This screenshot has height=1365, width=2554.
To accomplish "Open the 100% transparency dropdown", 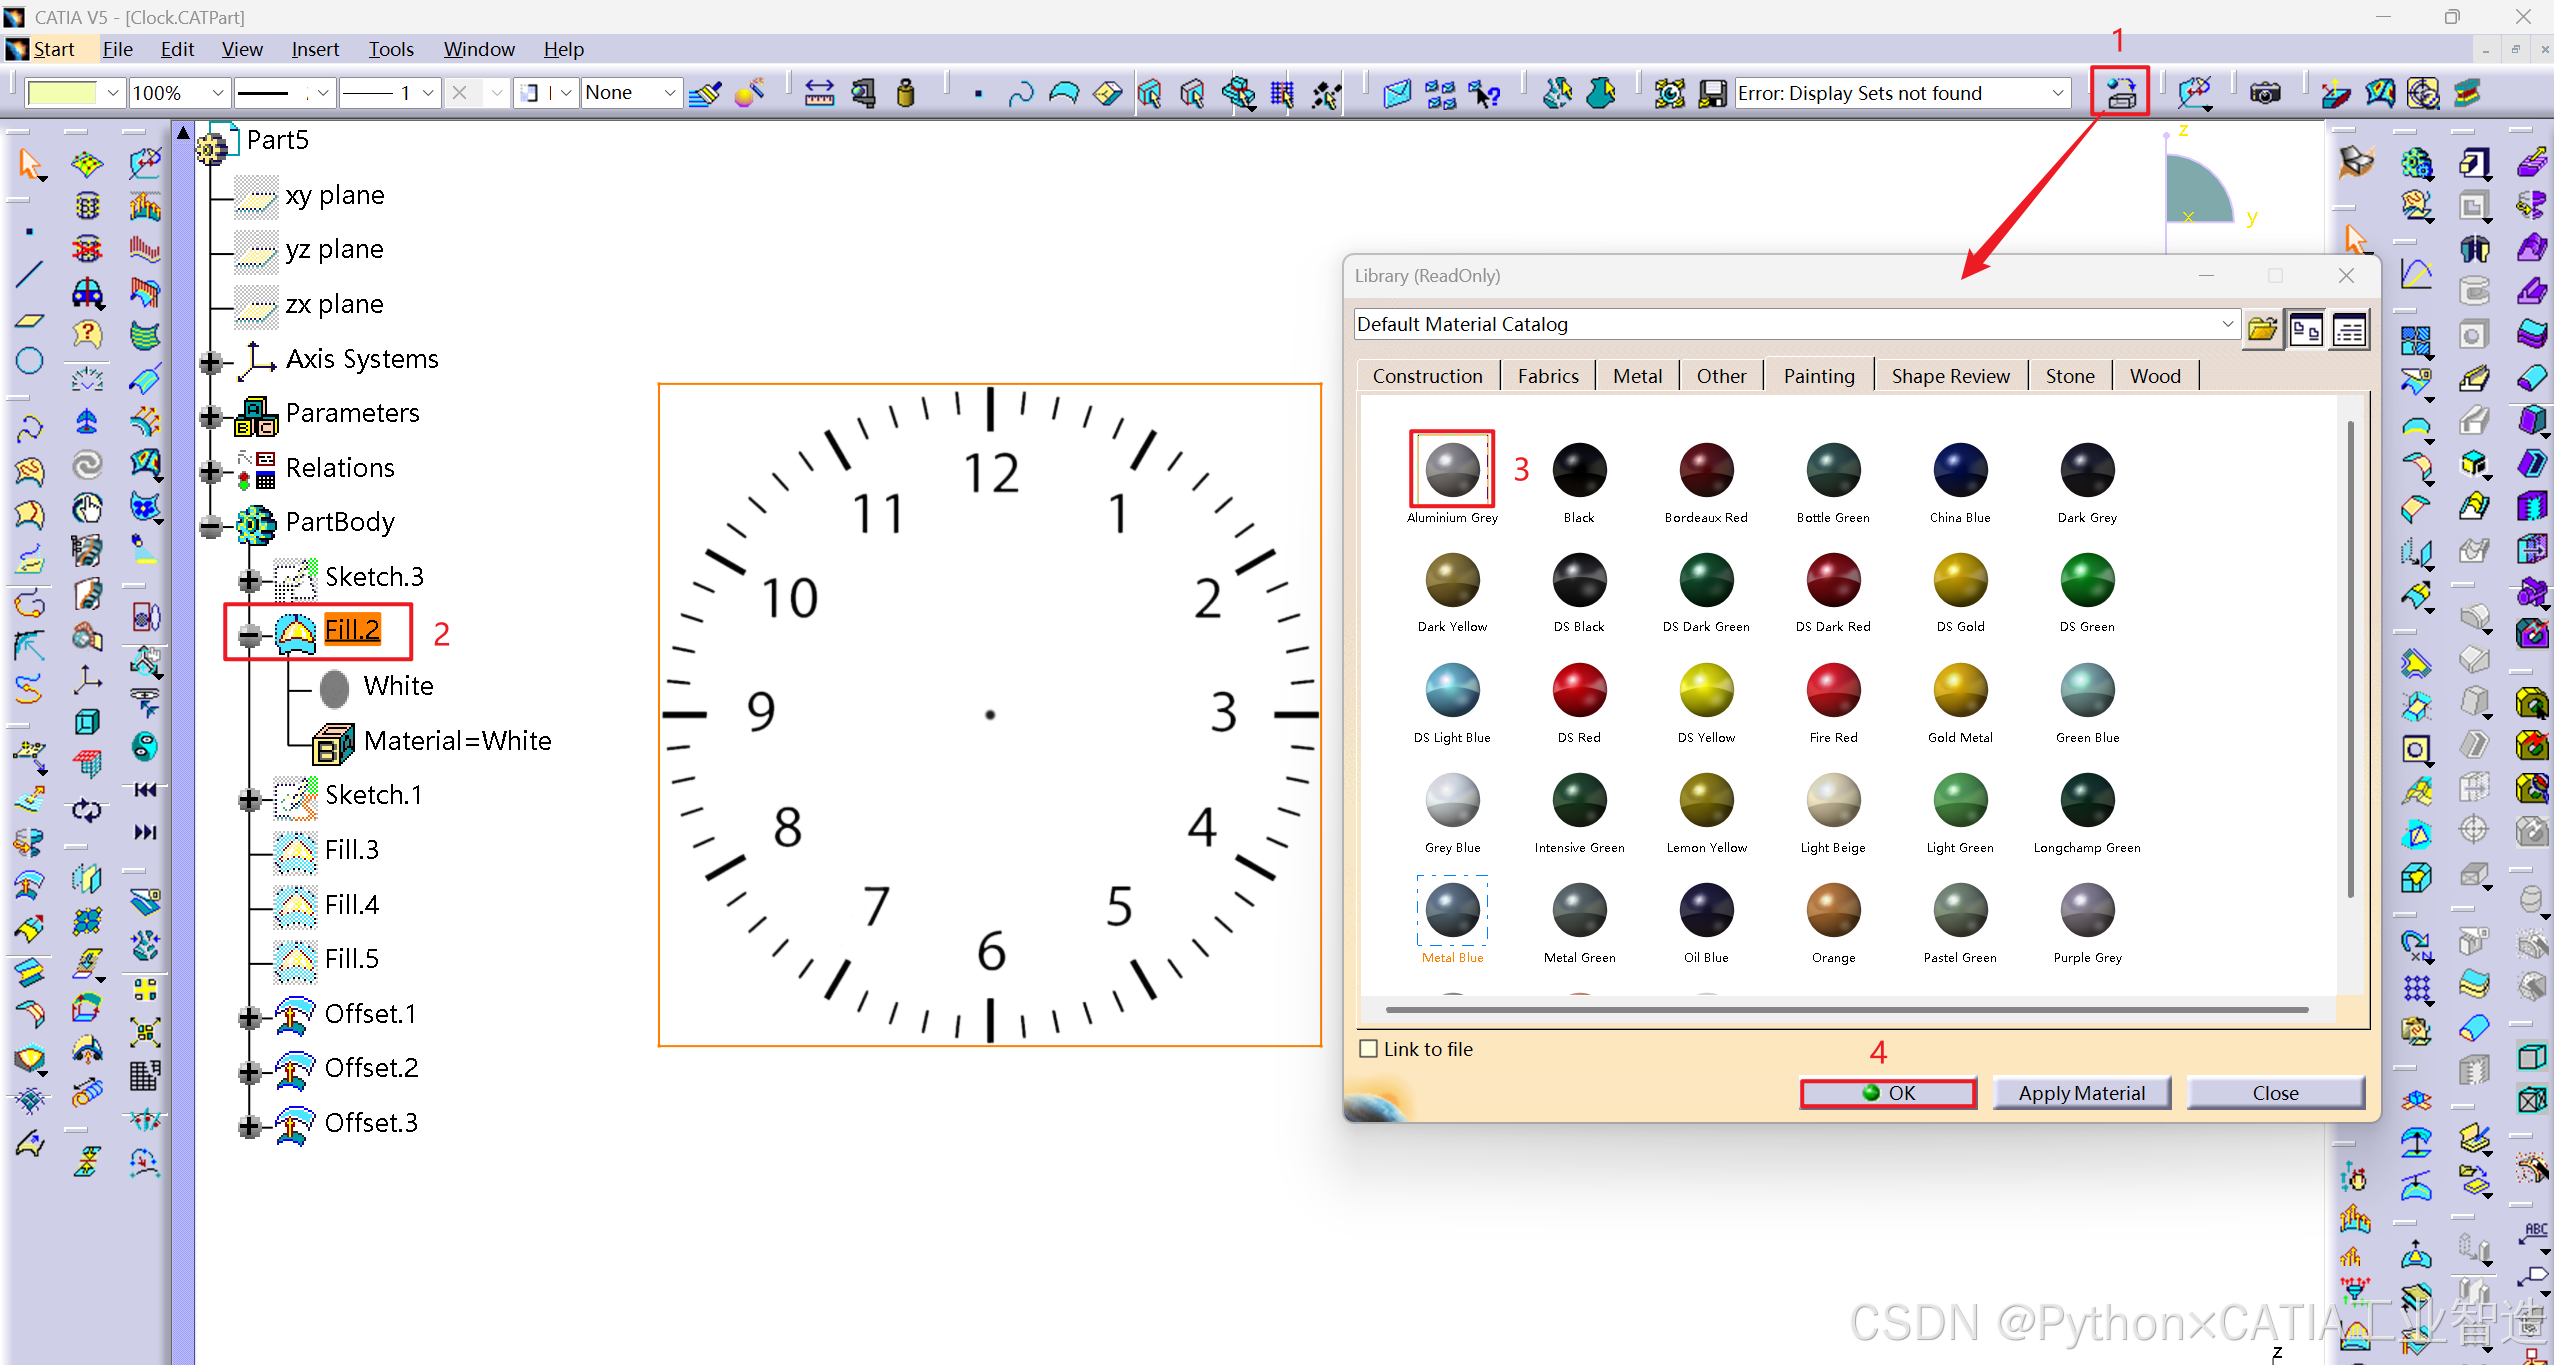I will click(x=217, y=93).
